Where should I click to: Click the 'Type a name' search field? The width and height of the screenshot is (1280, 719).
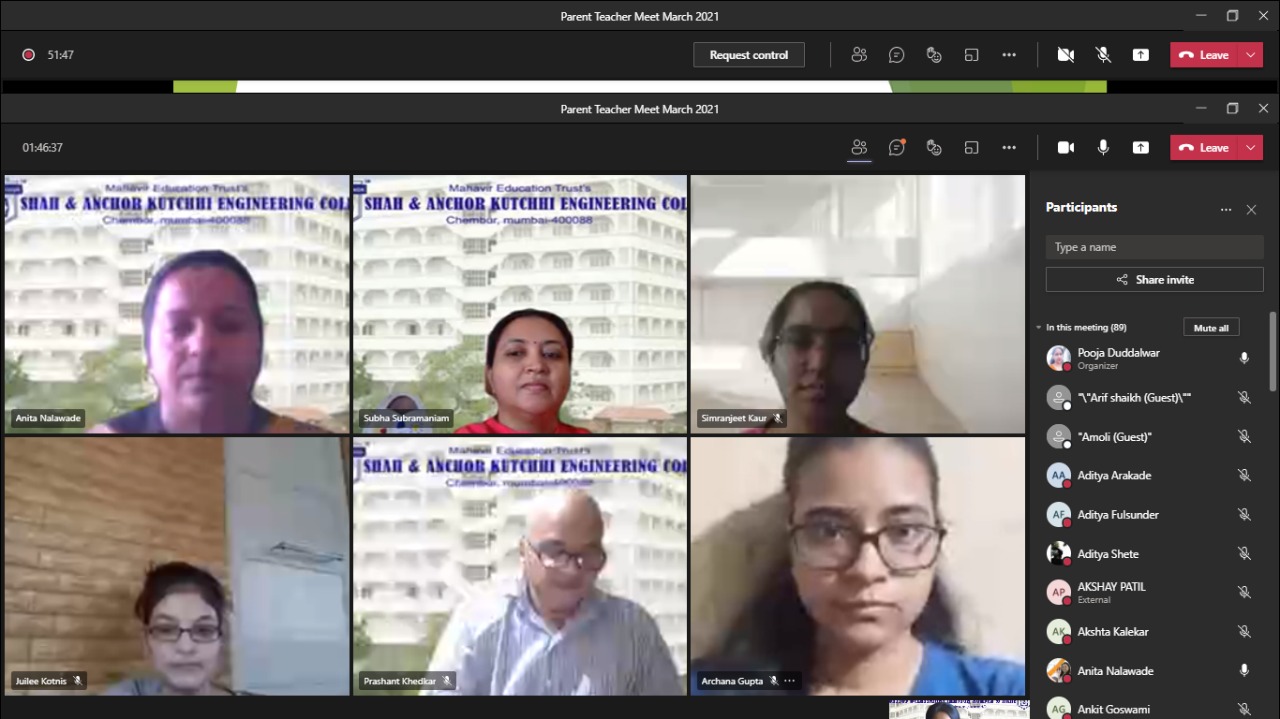click(x=1154, y=247)
